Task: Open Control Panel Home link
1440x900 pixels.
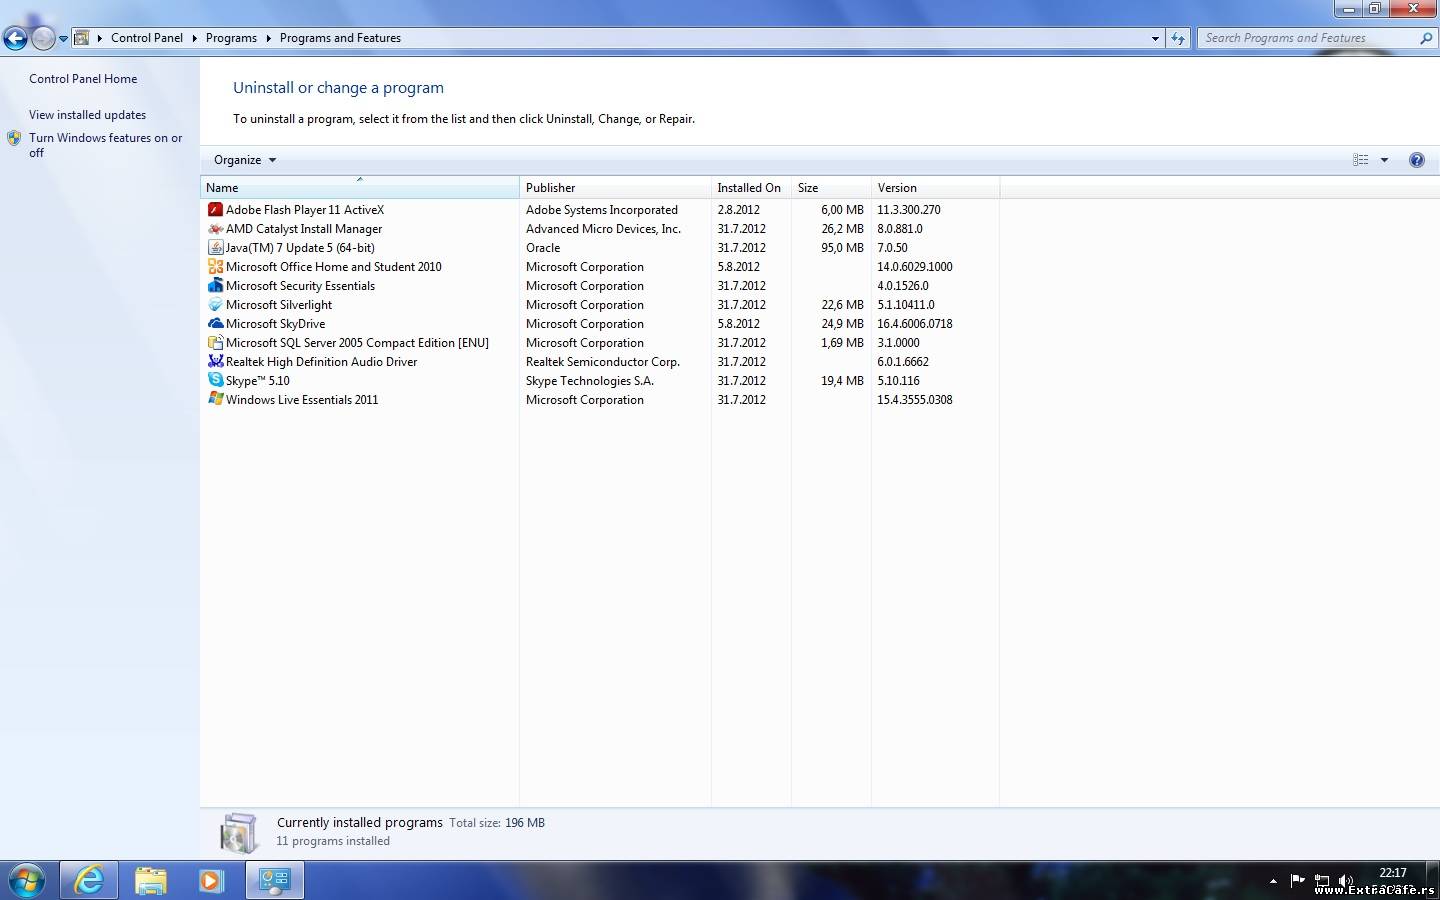Action: pyautogui.click(x=83, y=79)
